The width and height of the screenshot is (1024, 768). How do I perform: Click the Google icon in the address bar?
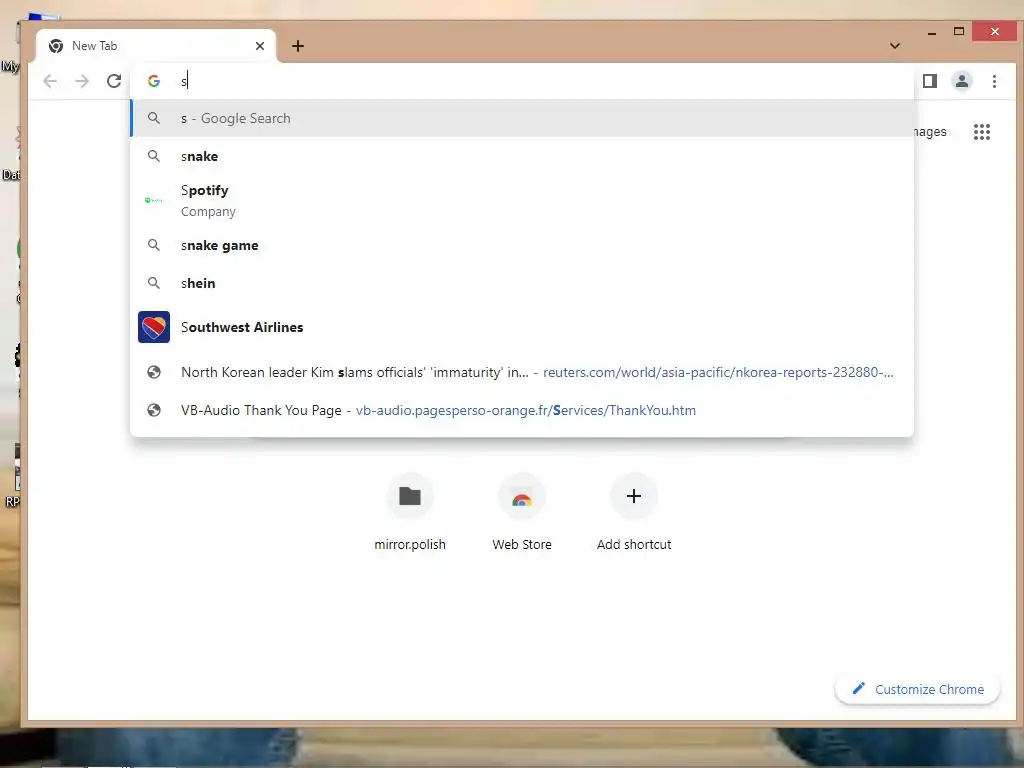tap(154, 81)
